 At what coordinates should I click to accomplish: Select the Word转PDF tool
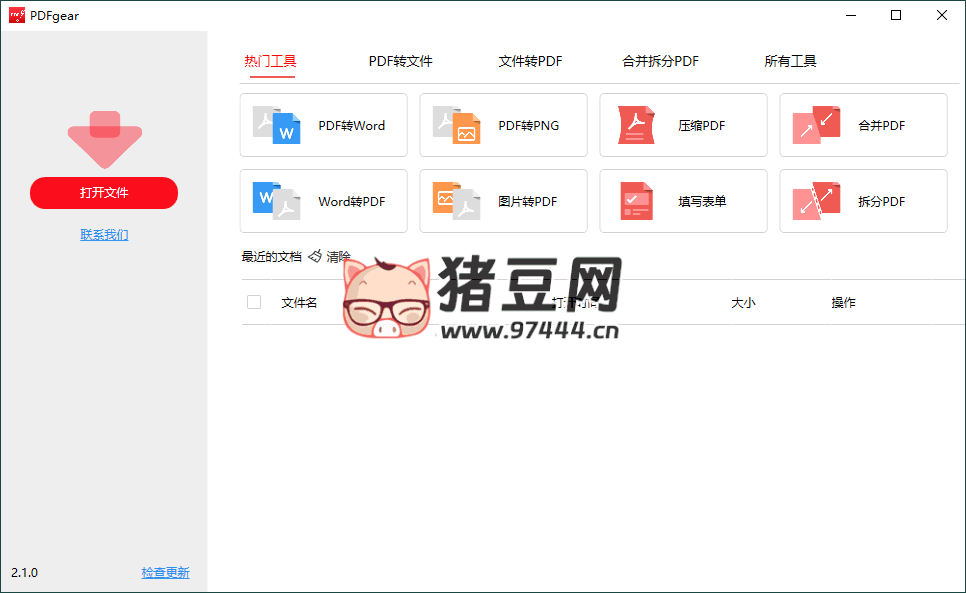pos(323,201)
